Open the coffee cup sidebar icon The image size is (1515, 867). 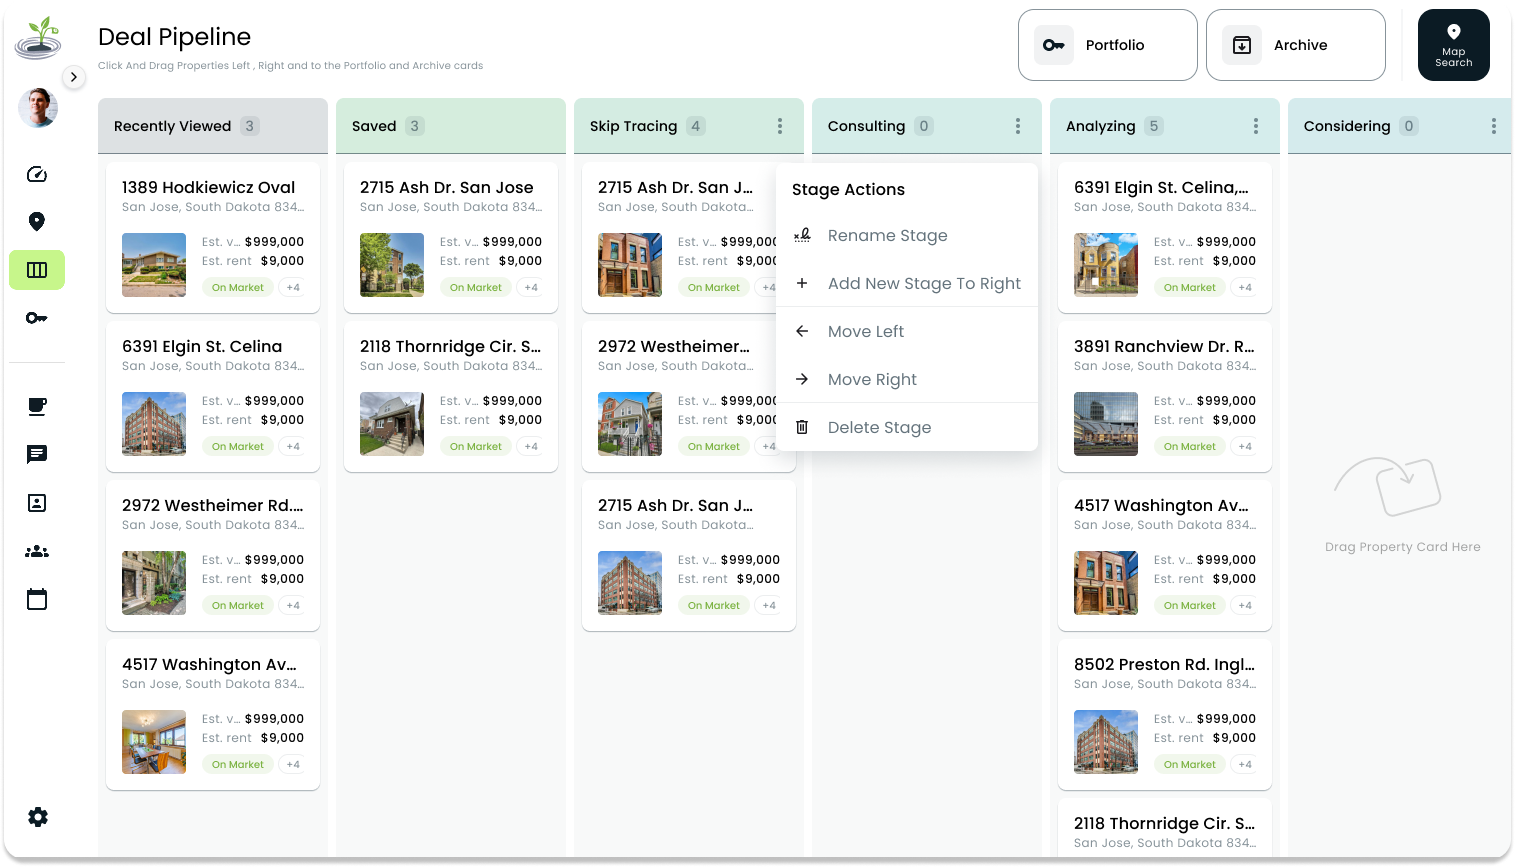click(x=37, y=406)
